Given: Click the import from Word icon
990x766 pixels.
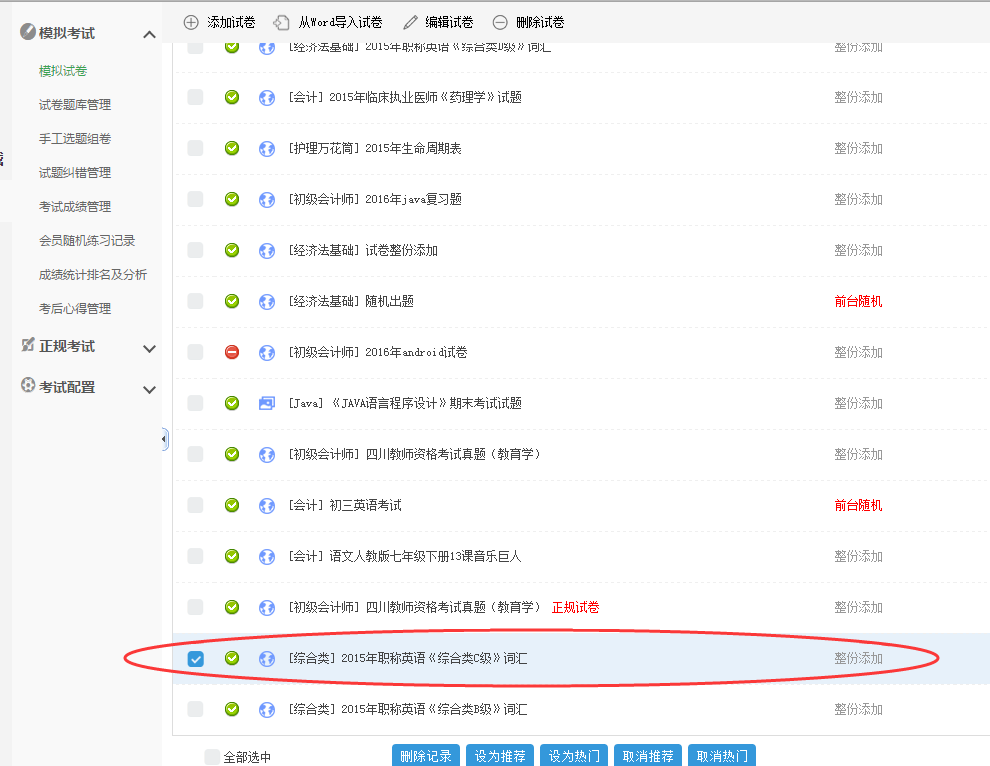Looking at the screenshot, I should [x=282, y=22].
